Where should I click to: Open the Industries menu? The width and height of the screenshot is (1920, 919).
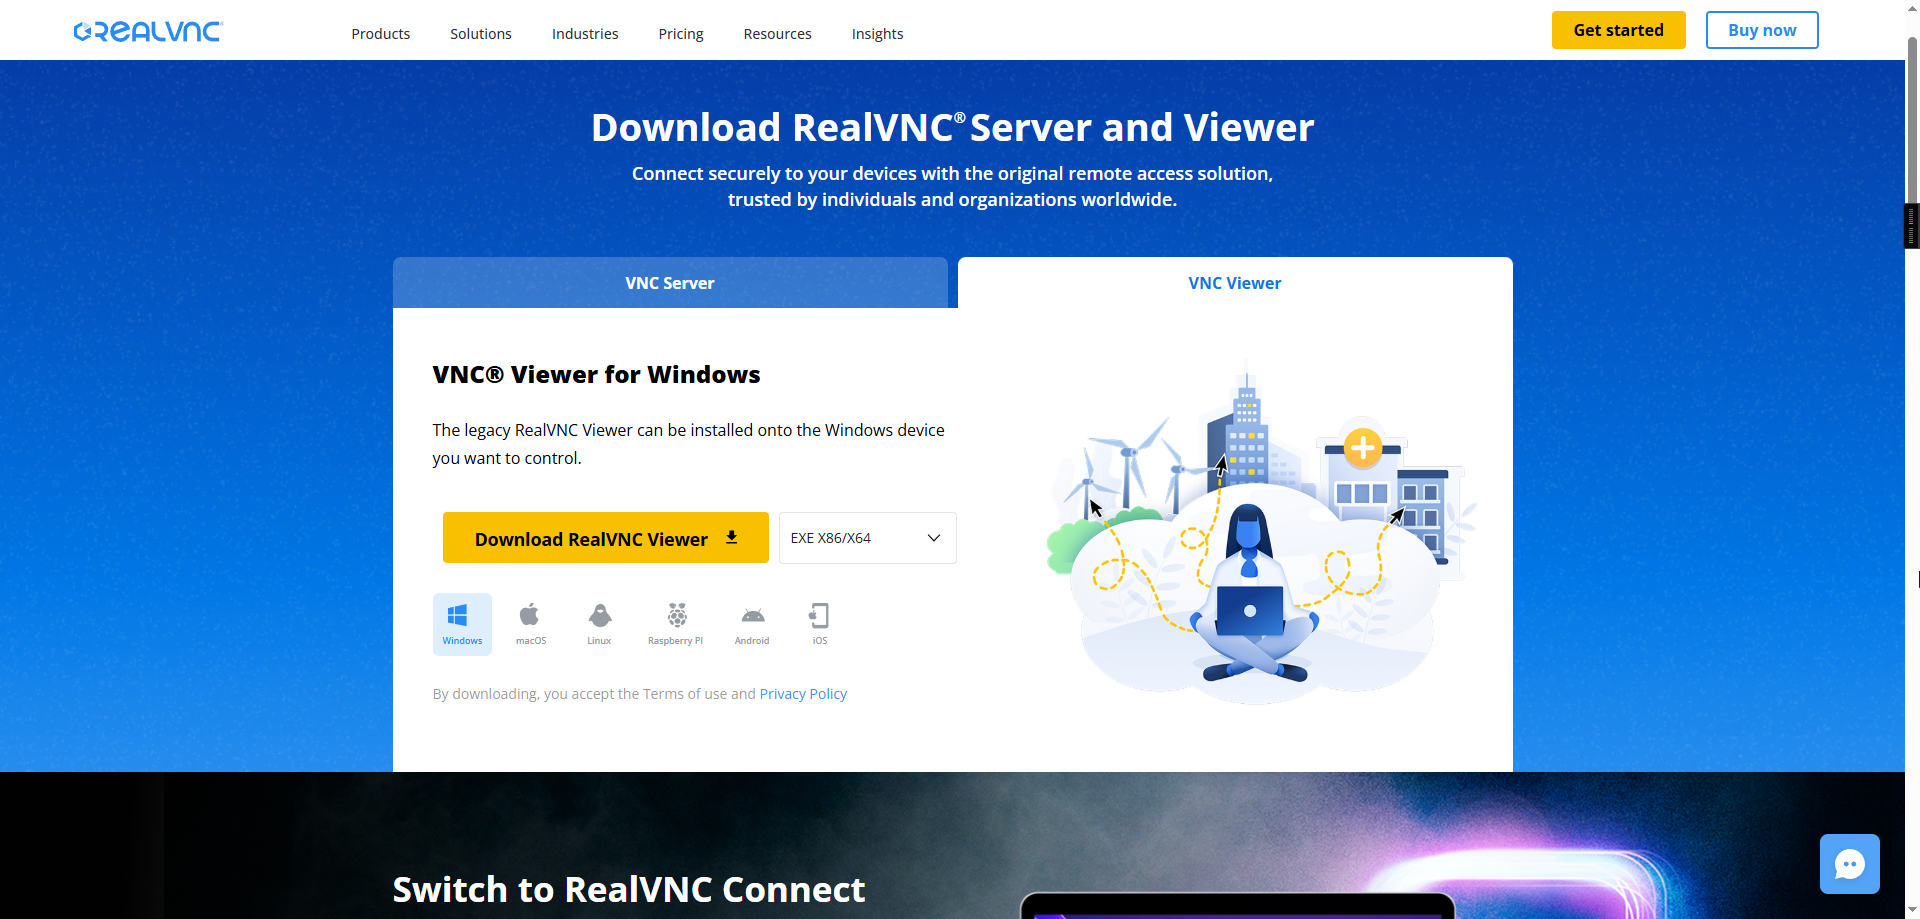coord(585,34)
